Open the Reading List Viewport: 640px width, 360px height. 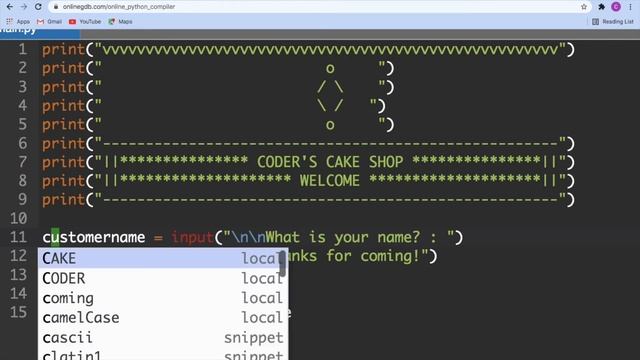pos(613,22)
